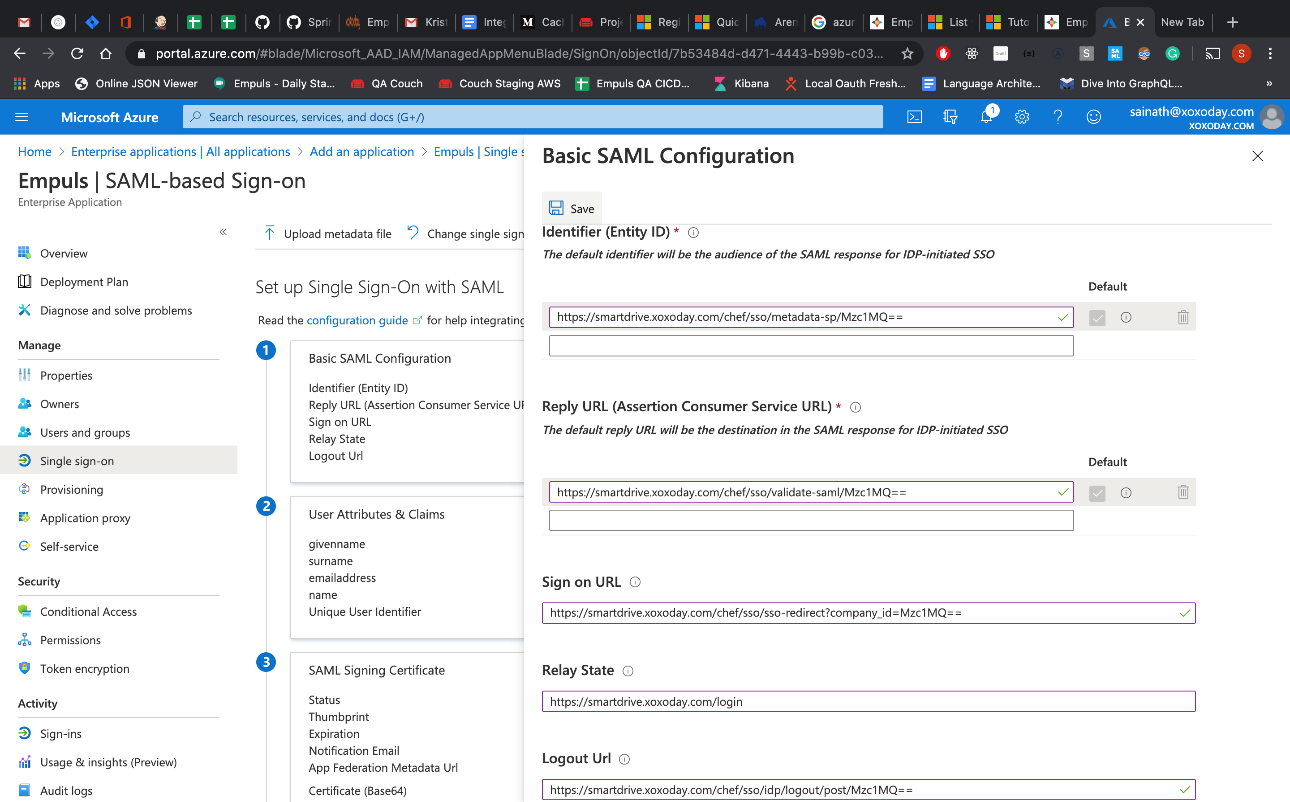Viewport: 1290px width, 802px height.
Task: Go to Add an application breadcrumb
Action: tap(362, 152)
